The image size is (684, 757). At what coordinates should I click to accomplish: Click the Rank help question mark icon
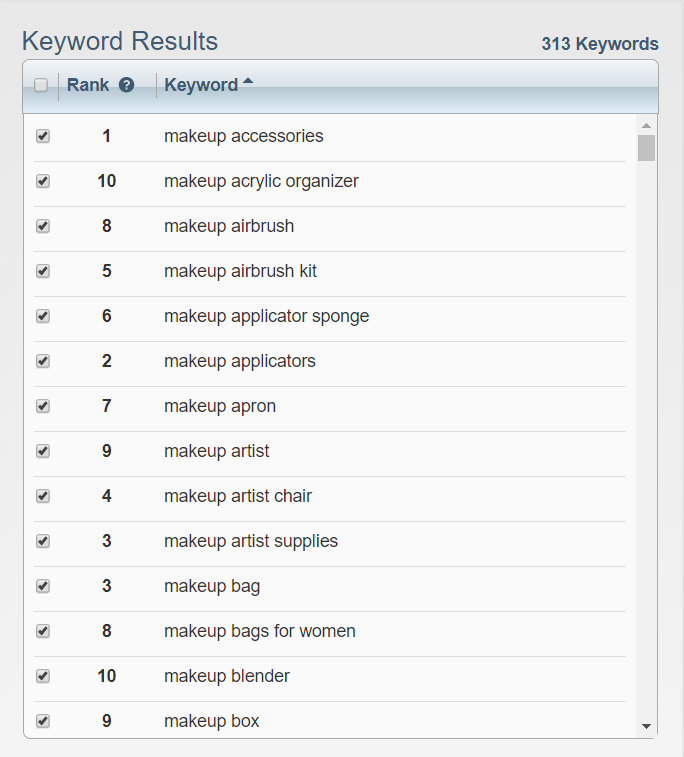[126, 85]
